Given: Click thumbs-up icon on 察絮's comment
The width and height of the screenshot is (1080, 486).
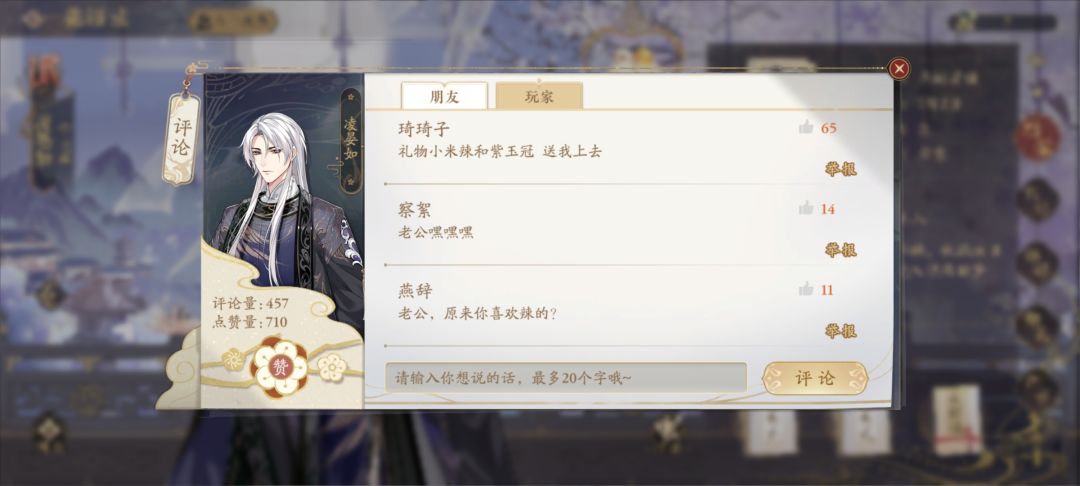Looking at the screenshot, I should tap(806, 209).
